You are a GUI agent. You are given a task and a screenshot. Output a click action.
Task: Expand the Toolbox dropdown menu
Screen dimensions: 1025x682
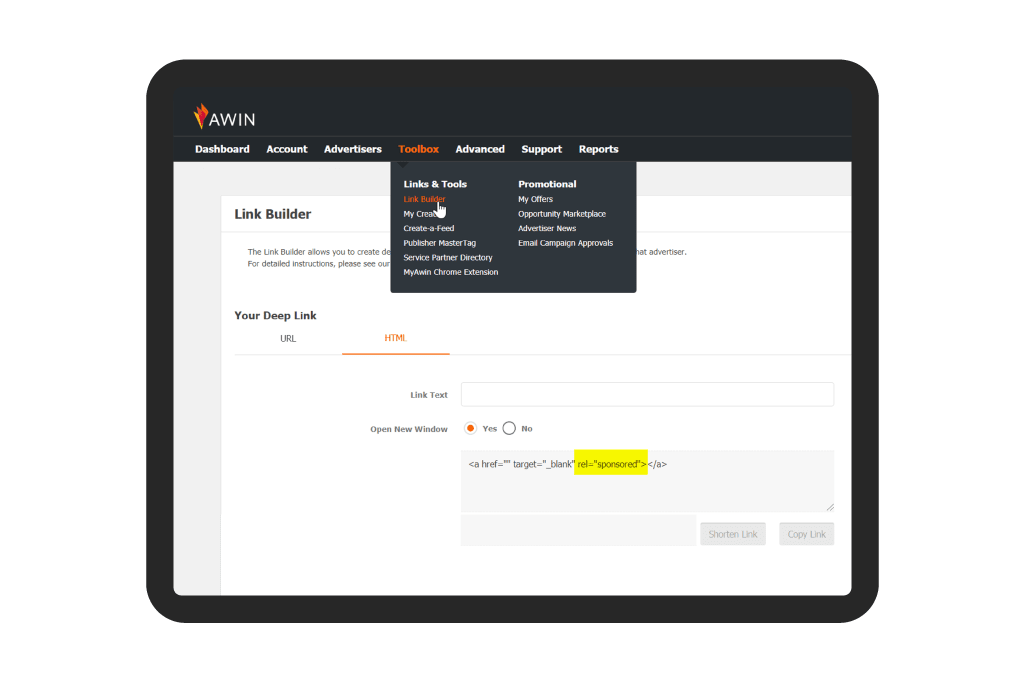[418, 149]
